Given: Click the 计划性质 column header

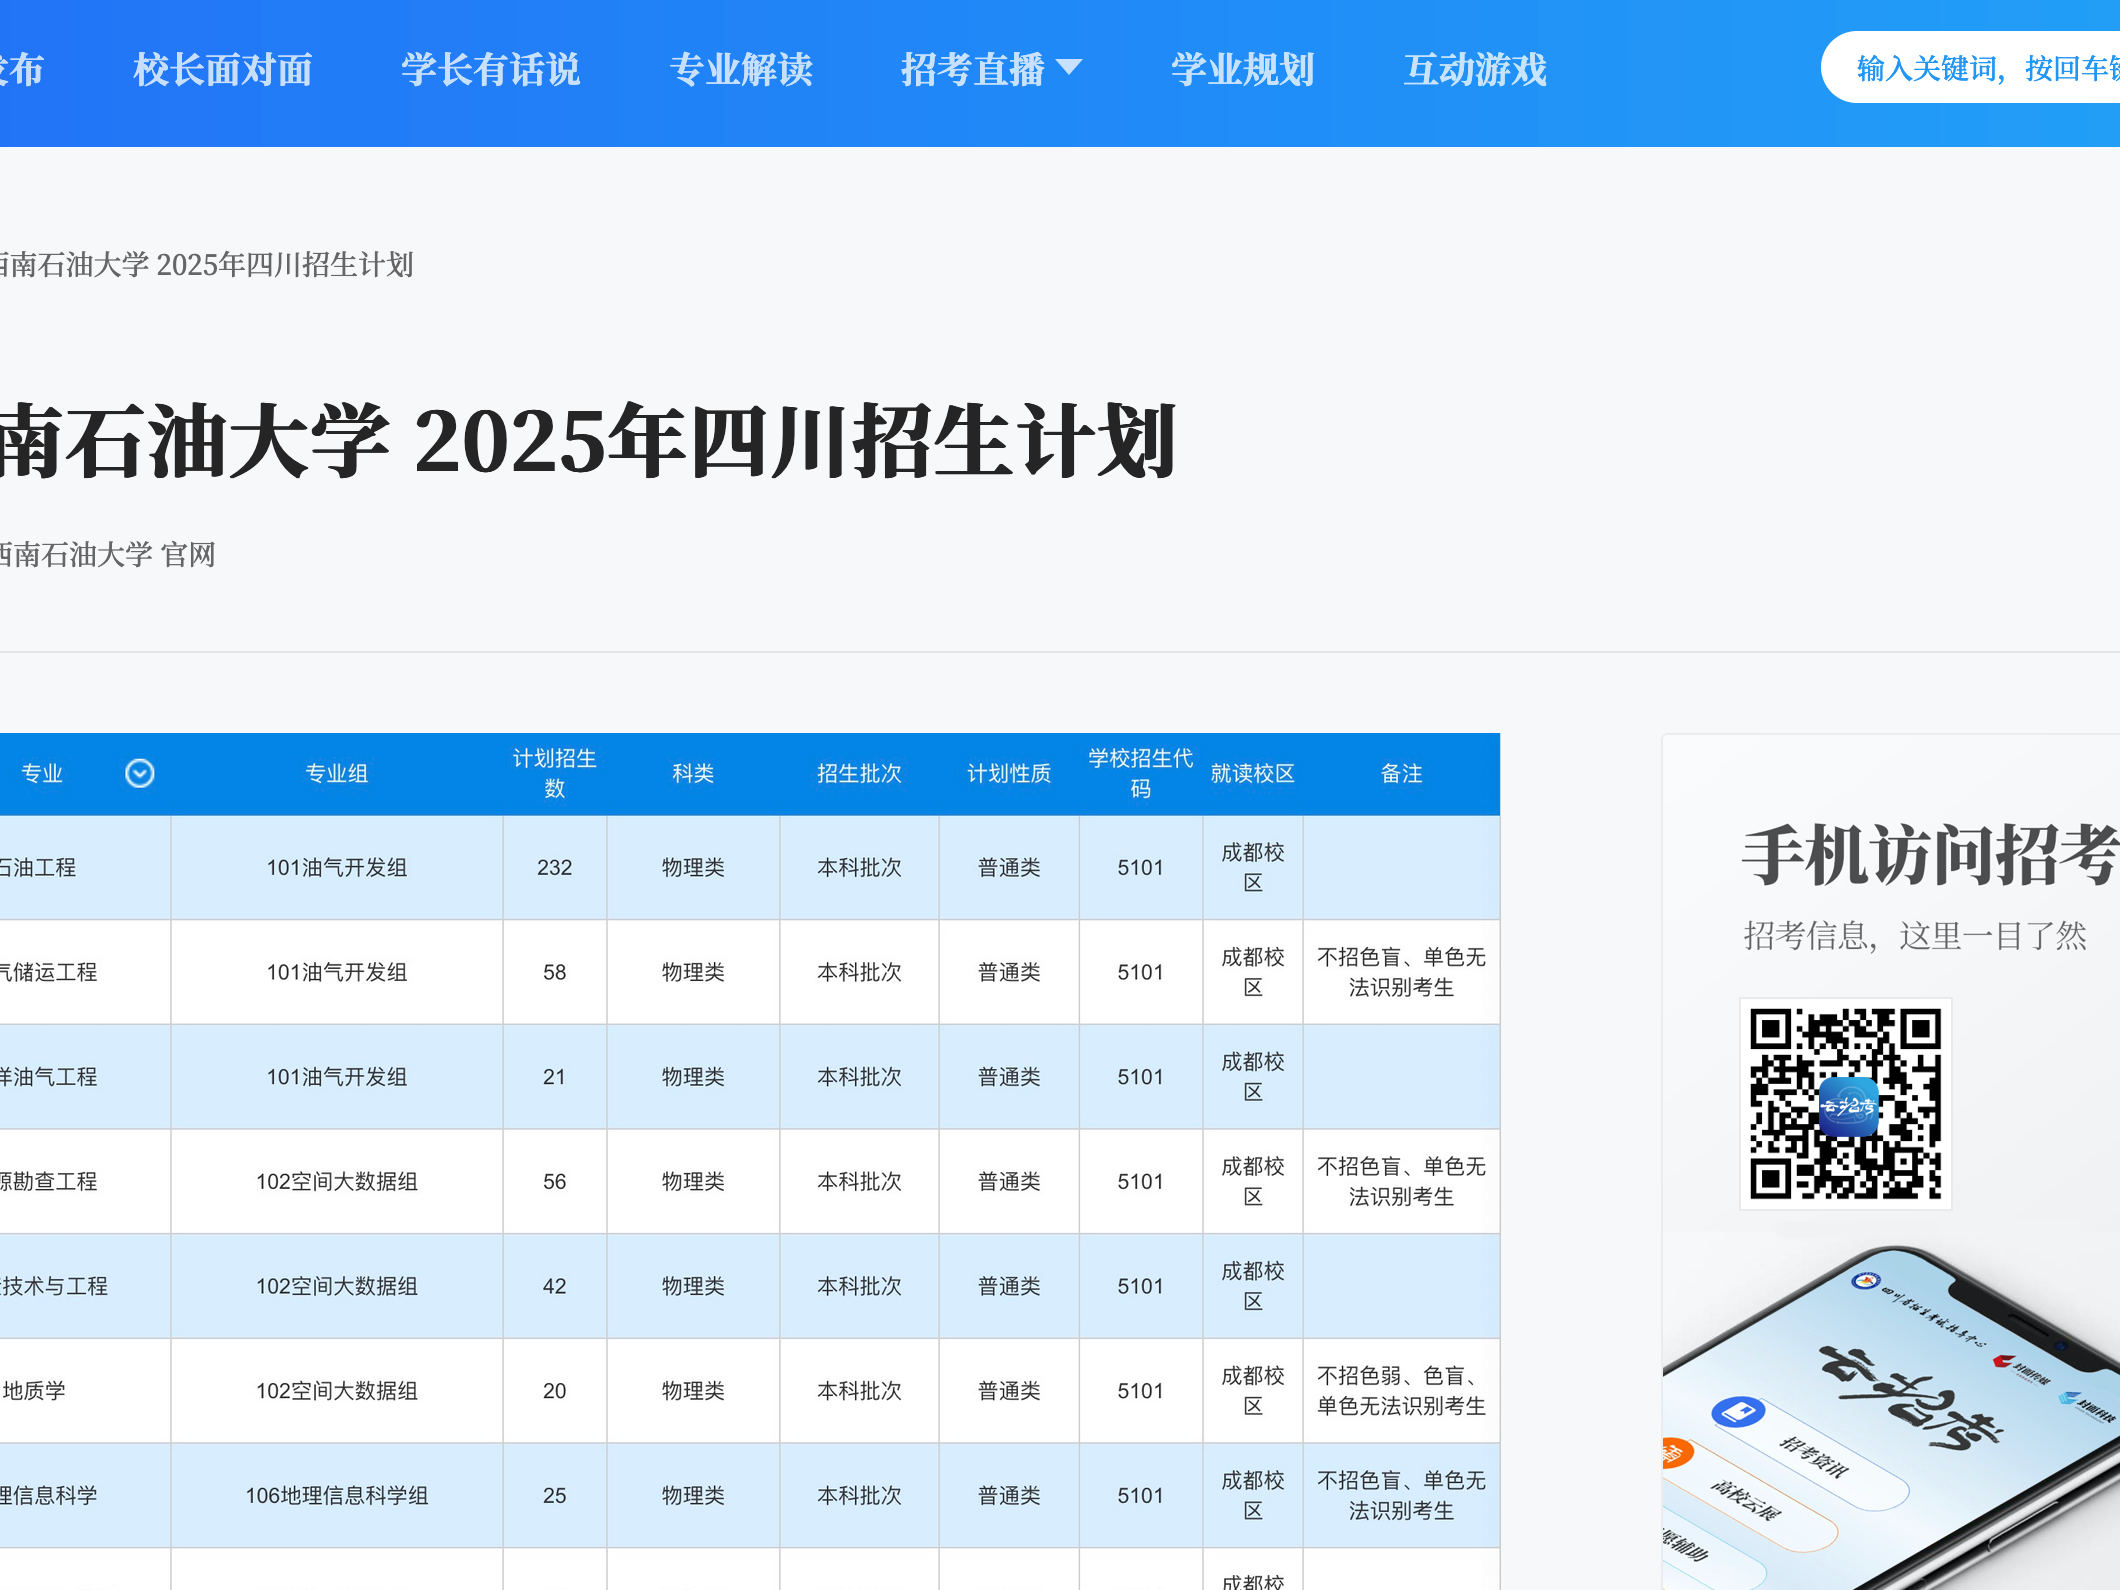Looking at the screenshot, I should [1009, 774].
